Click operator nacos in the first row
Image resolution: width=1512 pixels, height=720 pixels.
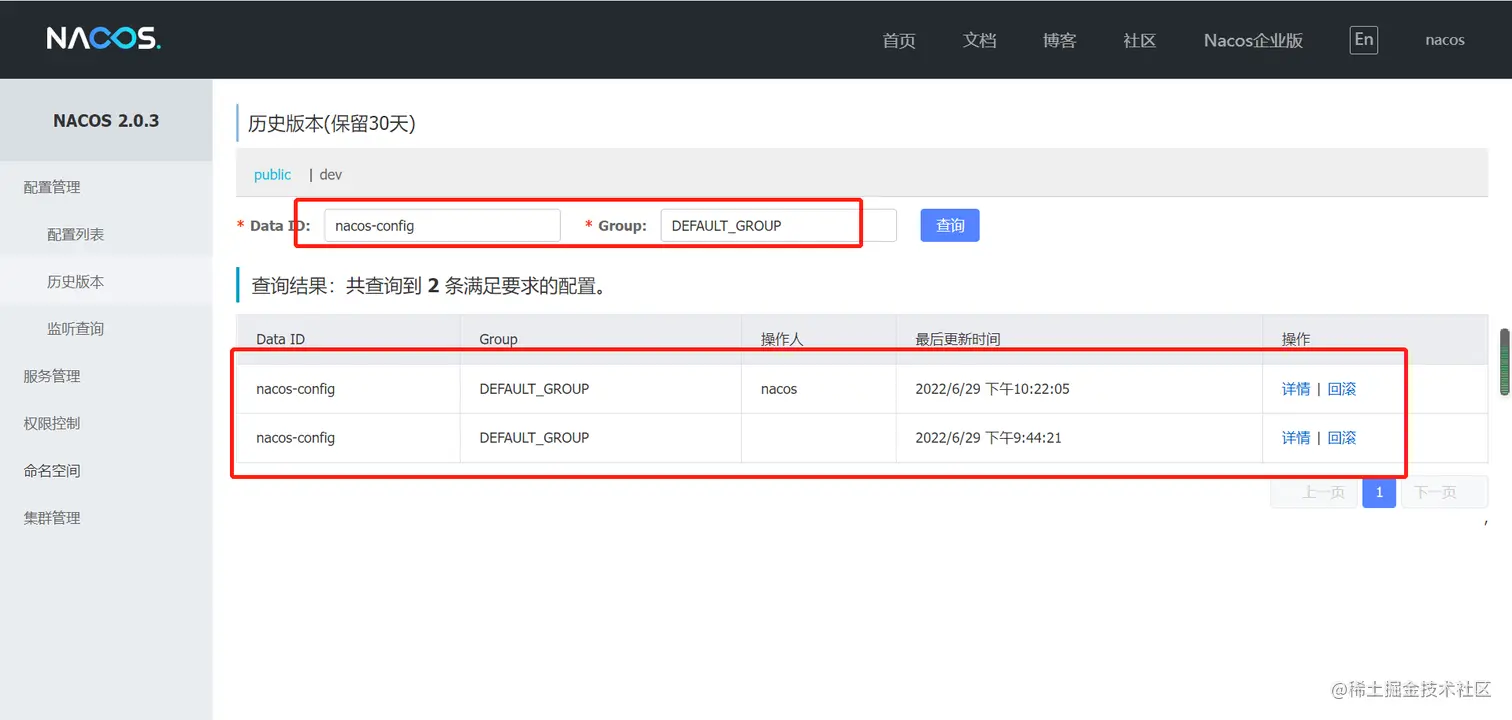[779, 389]
